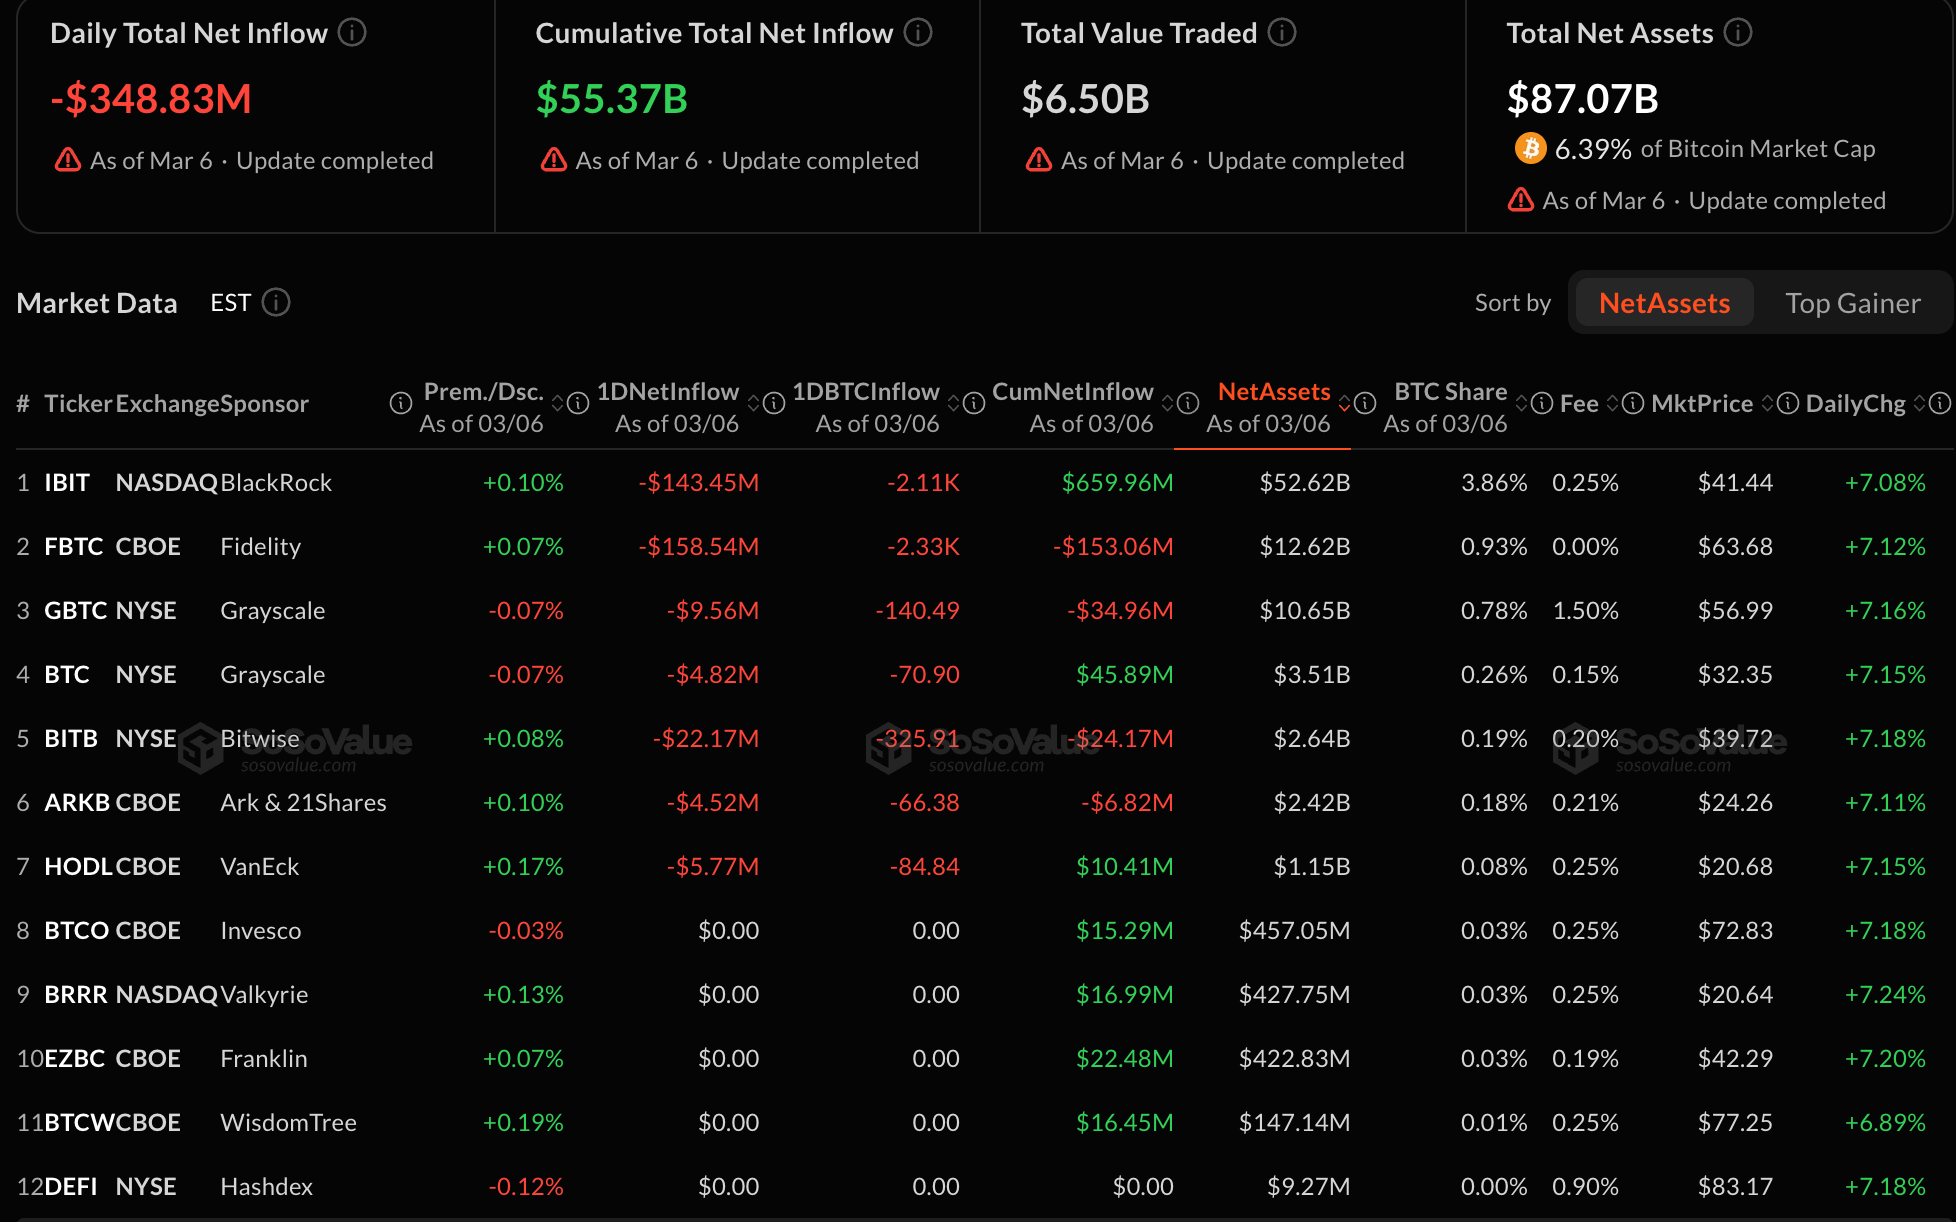Open the GBTC ticker link
This screenshot has width=1956, height=1222.
click(75, 611)
